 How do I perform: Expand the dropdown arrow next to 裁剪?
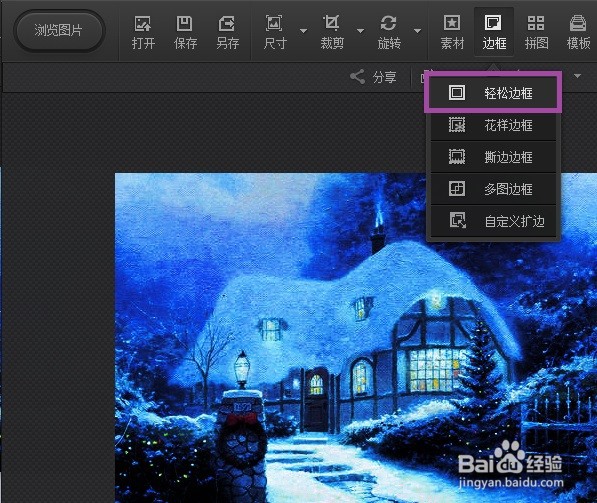coord(360,30)
